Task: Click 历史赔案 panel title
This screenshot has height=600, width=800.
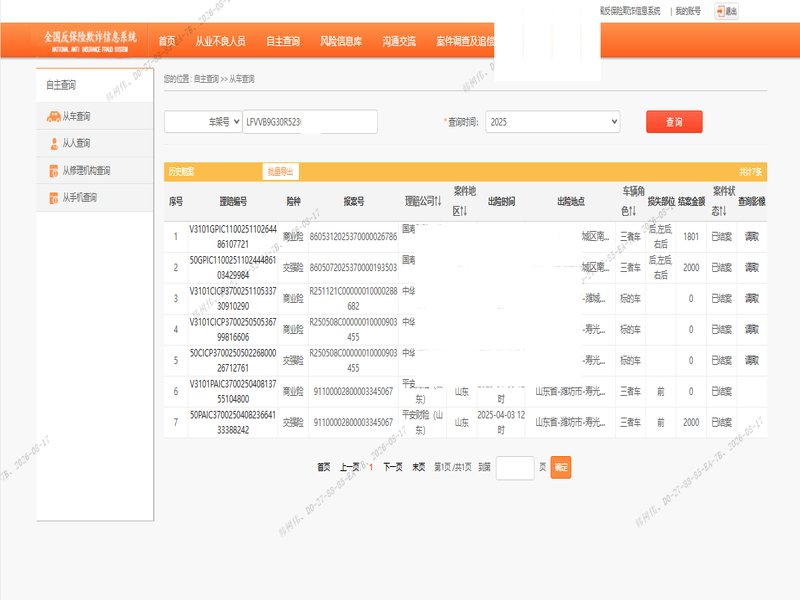Action: 182,172
